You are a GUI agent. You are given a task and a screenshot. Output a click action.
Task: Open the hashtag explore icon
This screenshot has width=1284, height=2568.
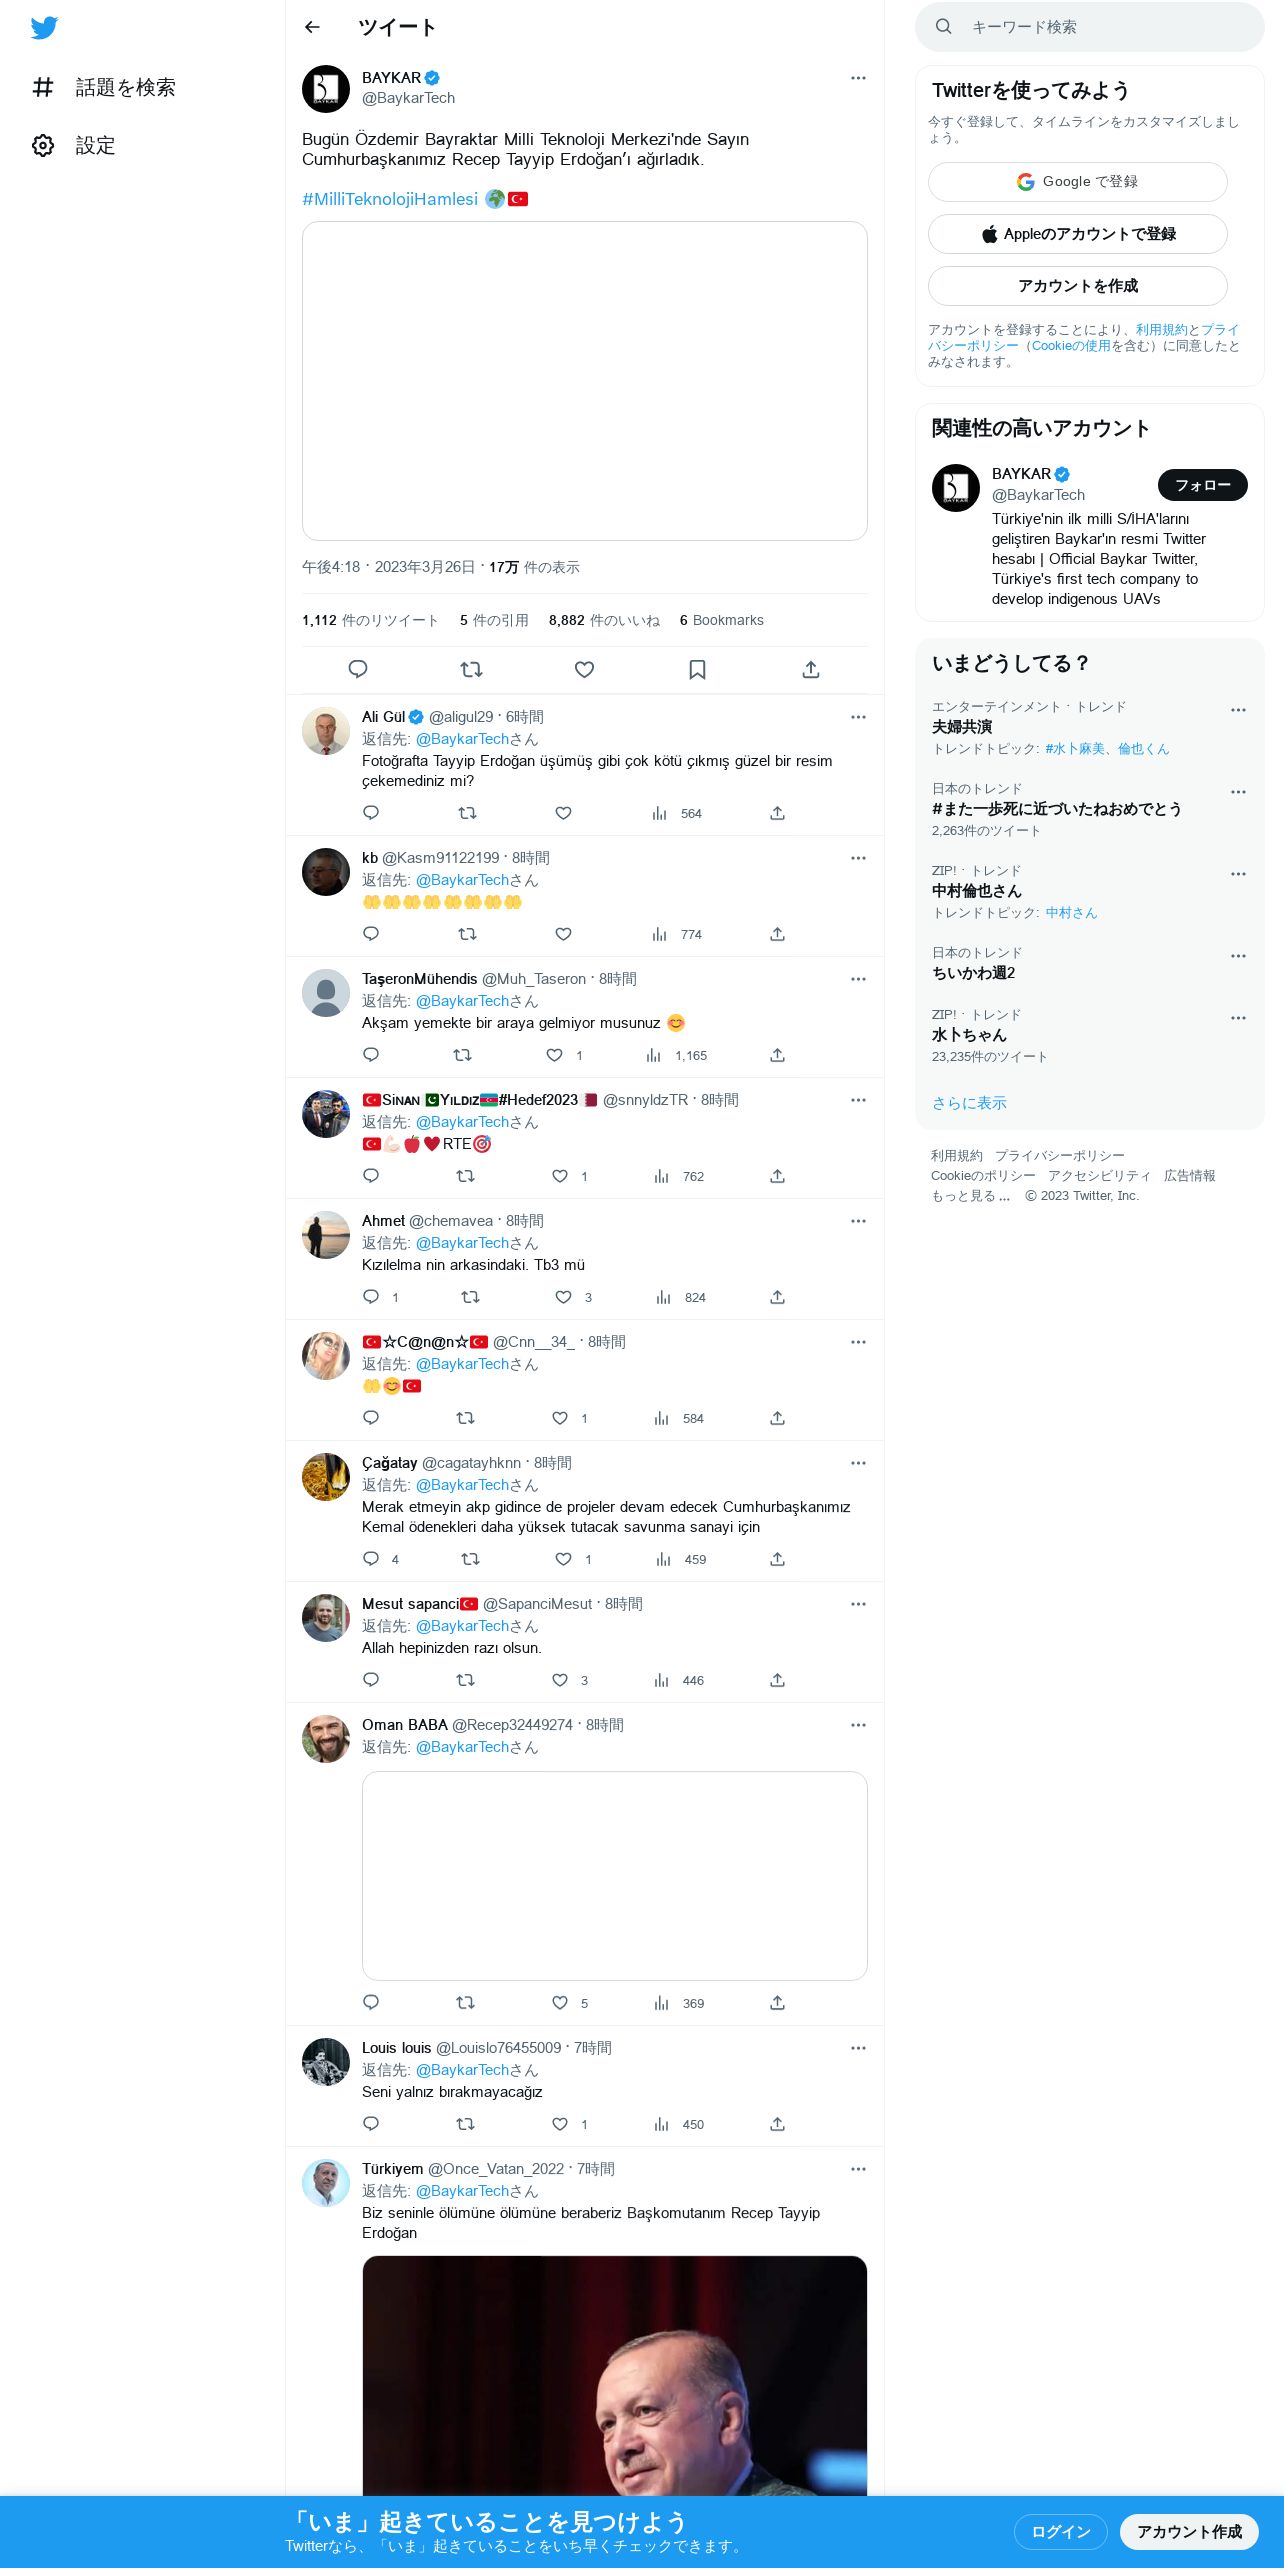(43, 88)
